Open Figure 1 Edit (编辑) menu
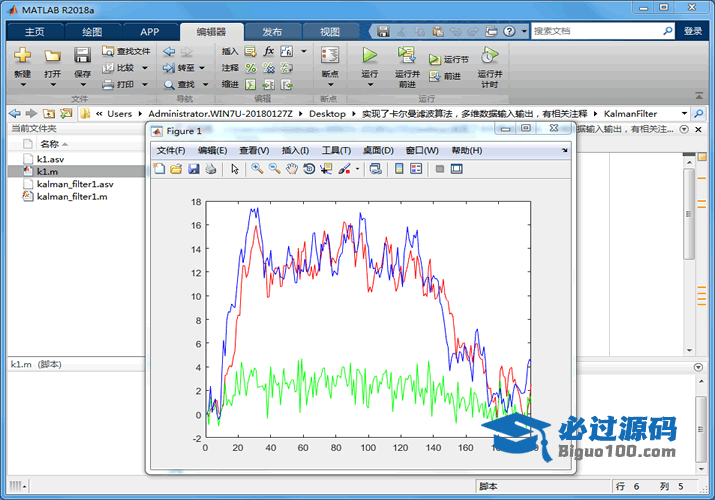This screenshot has width=715, height=500. (212, 150)
